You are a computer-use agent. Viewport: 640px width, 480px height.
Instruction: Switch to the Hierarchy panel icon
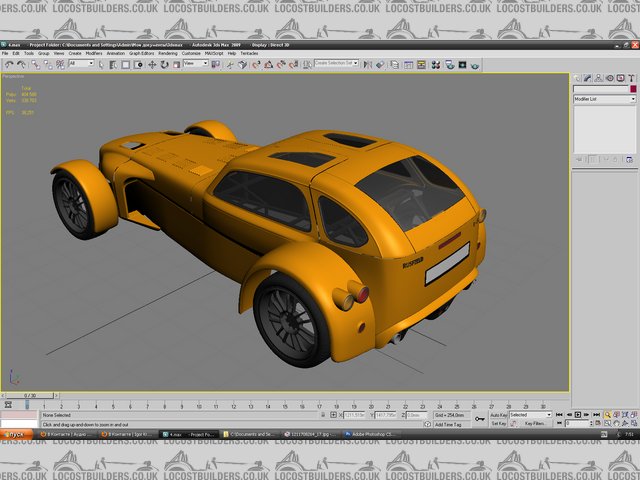[x=597, y=77]
